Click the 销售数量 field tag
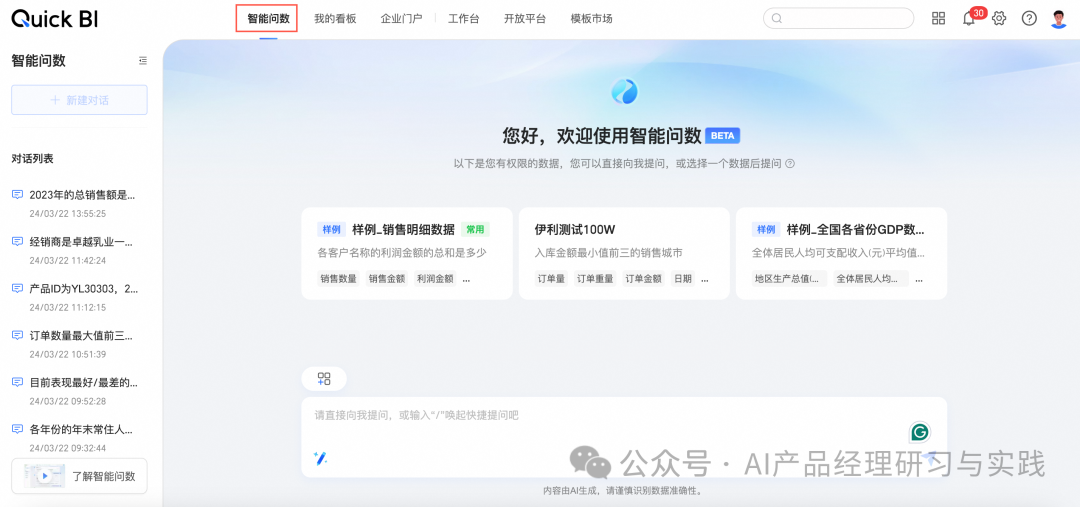 coord(338,279)
